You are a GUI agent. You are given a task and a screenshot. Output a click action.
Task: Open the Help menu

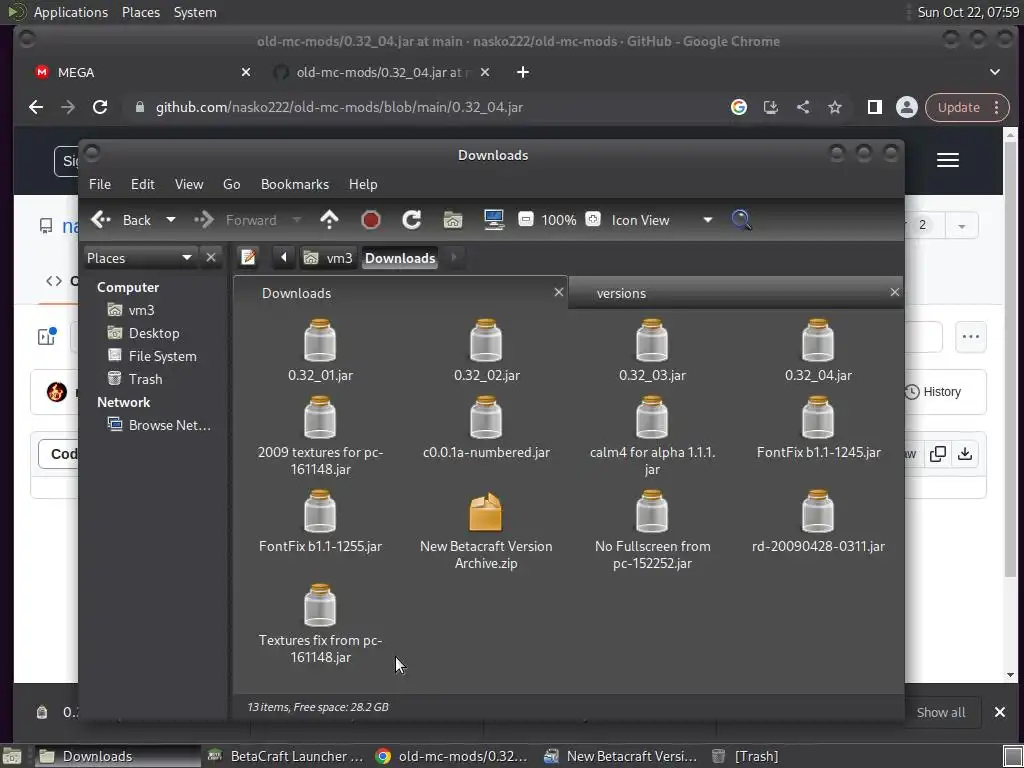coord(362,184)
